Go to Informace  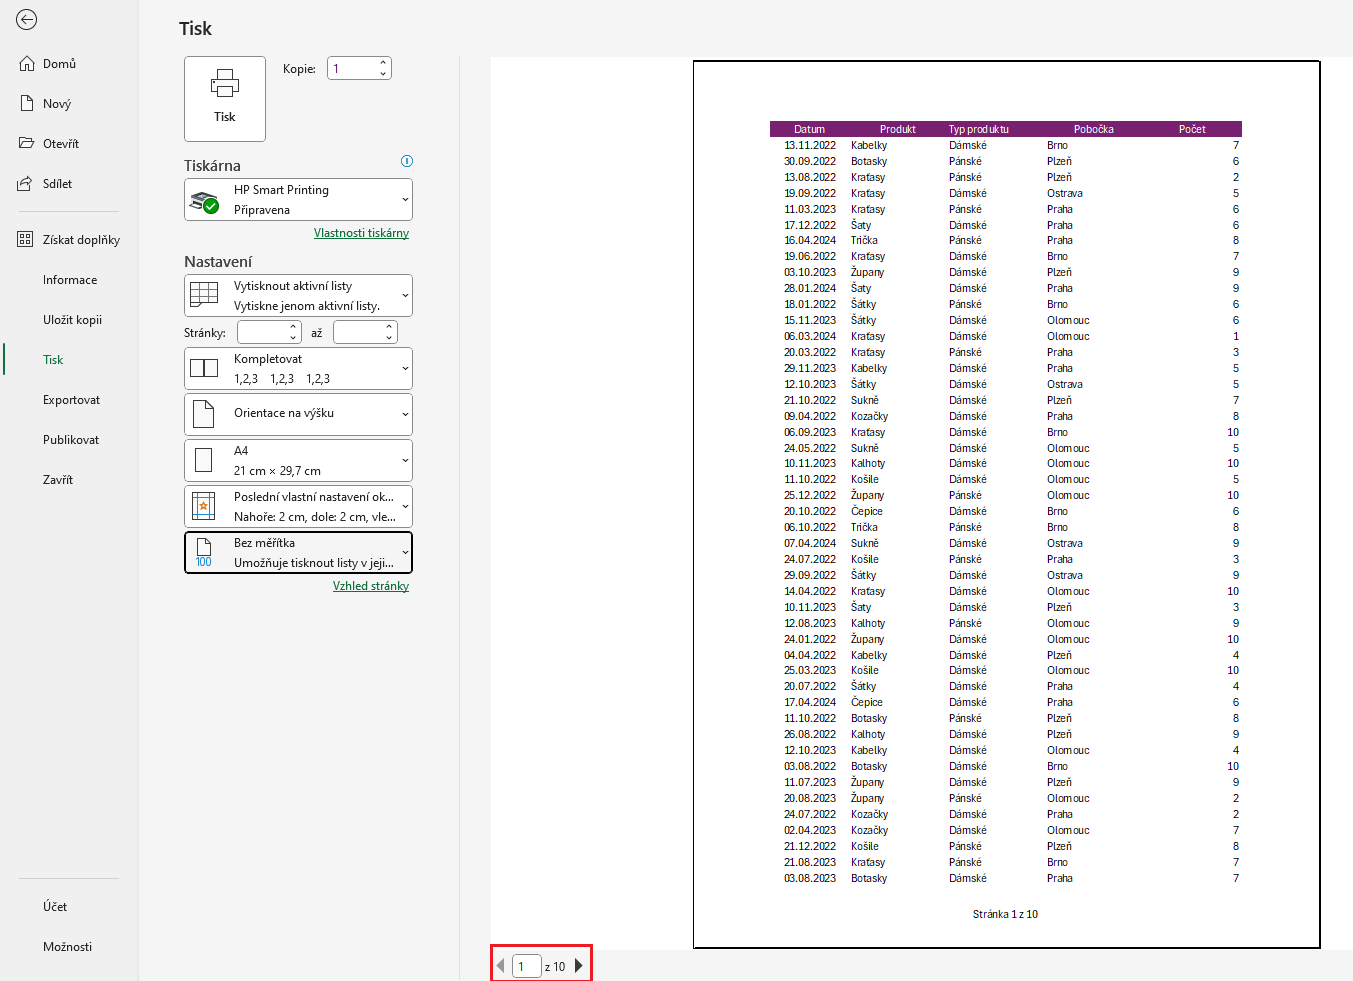pos(70,280)
